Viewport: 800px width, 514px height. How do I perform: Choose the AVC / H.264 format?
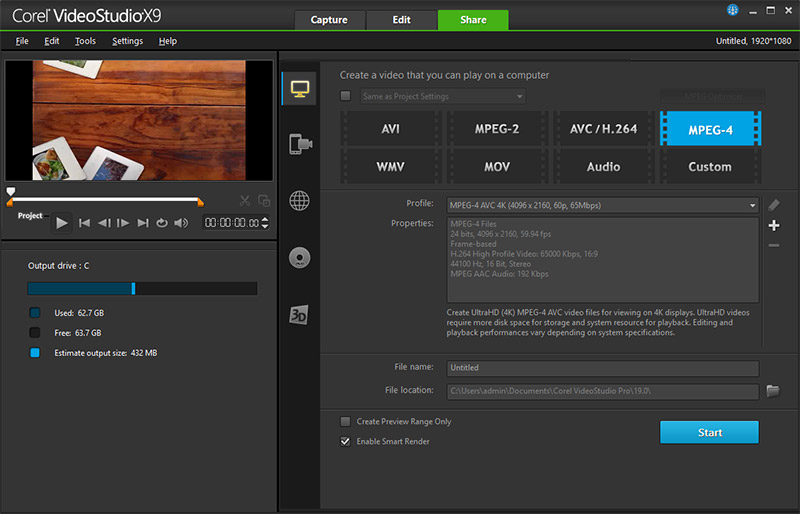point(604,129)
